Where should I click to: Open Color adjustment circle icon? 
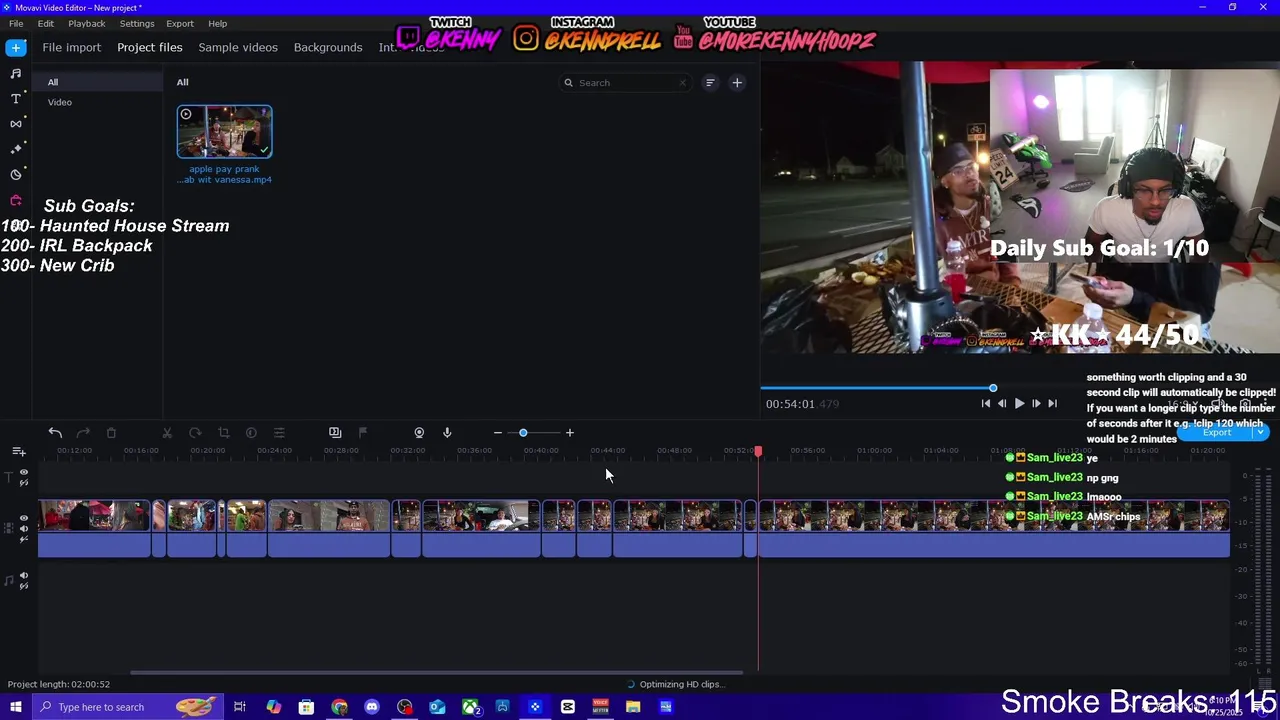(251, 433)
